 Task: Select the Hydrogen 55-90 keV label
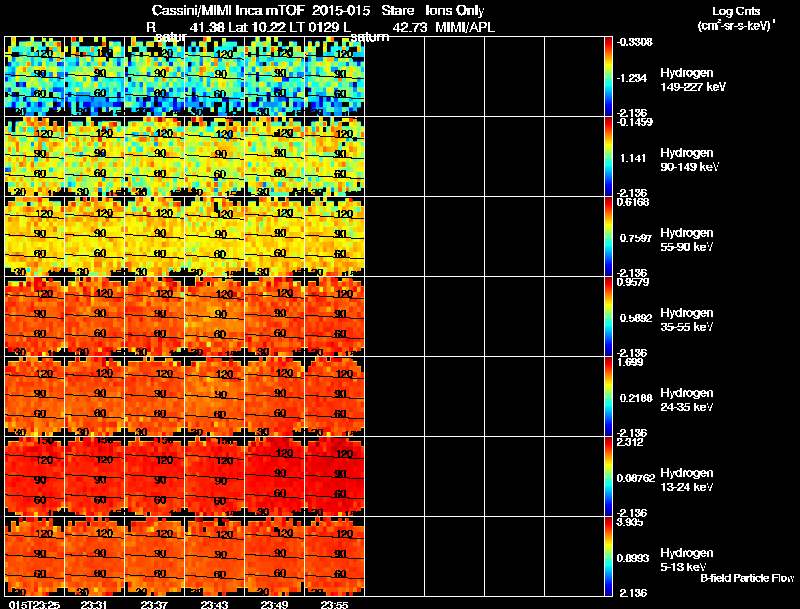tap(687, 240)
